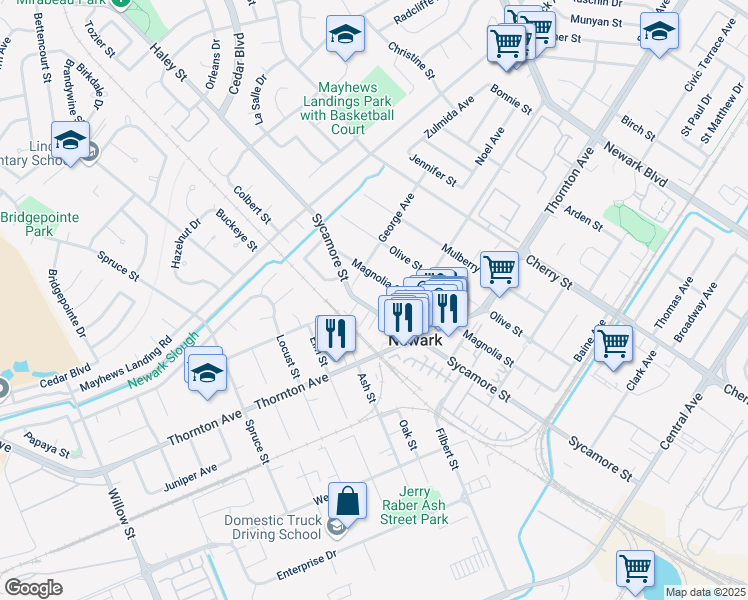The image size is (748, 600).
Task: Click the grocery cart cluster near Bonnie St
Action: (507, 43)
